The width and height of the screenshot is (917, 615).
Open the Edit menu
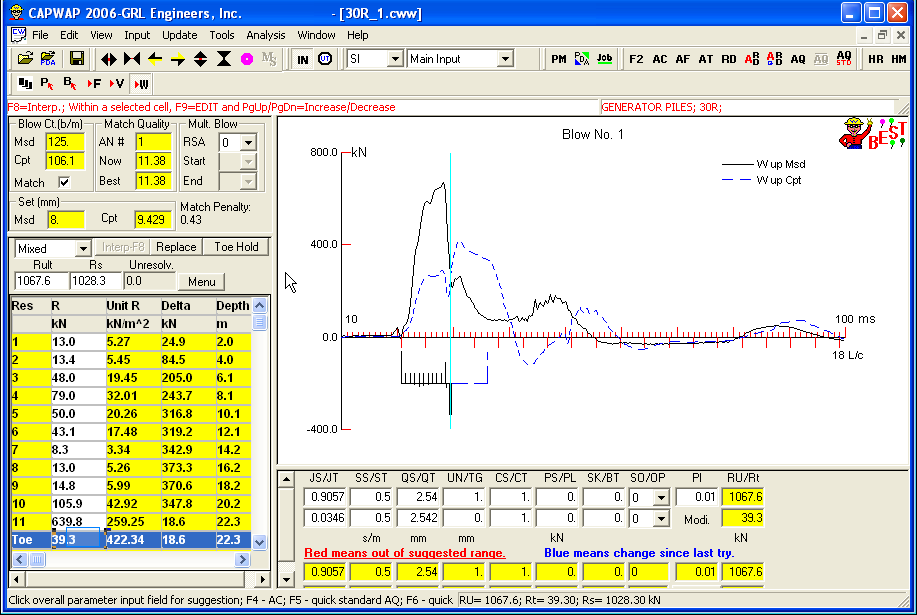pos(69,35)
